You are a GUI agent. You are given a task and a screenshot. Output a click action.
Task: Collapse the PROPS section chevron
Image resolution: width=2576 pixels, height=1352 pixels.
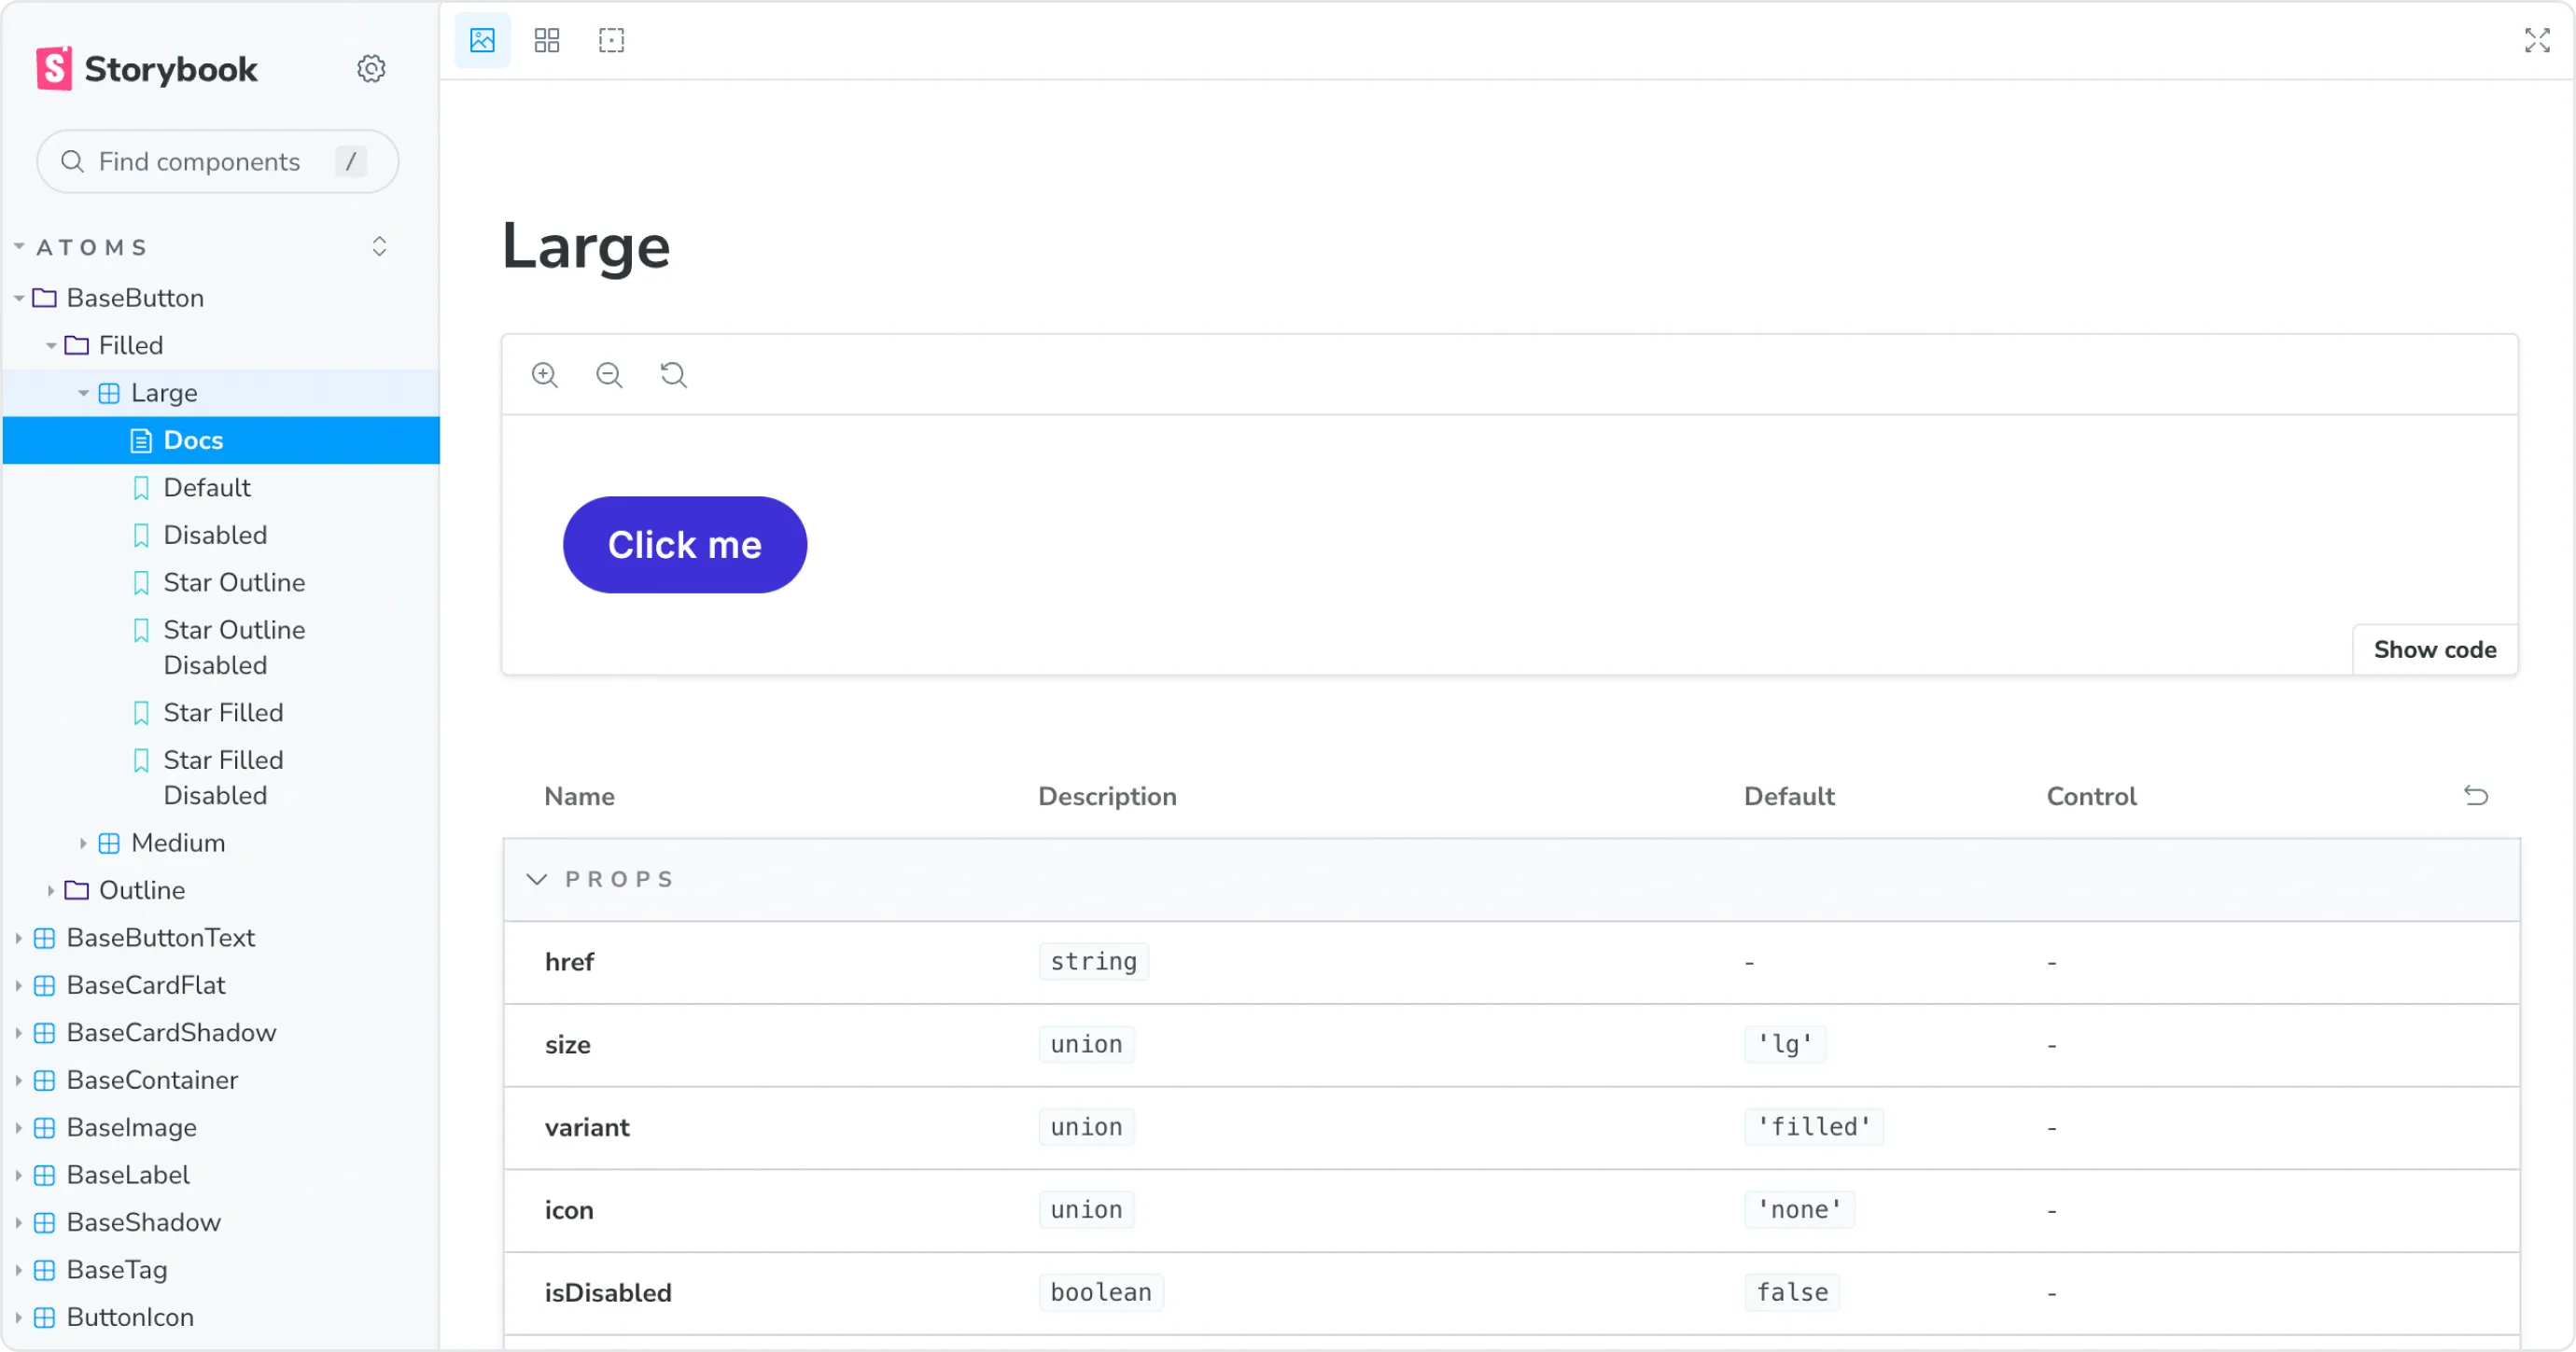[537, 879]
